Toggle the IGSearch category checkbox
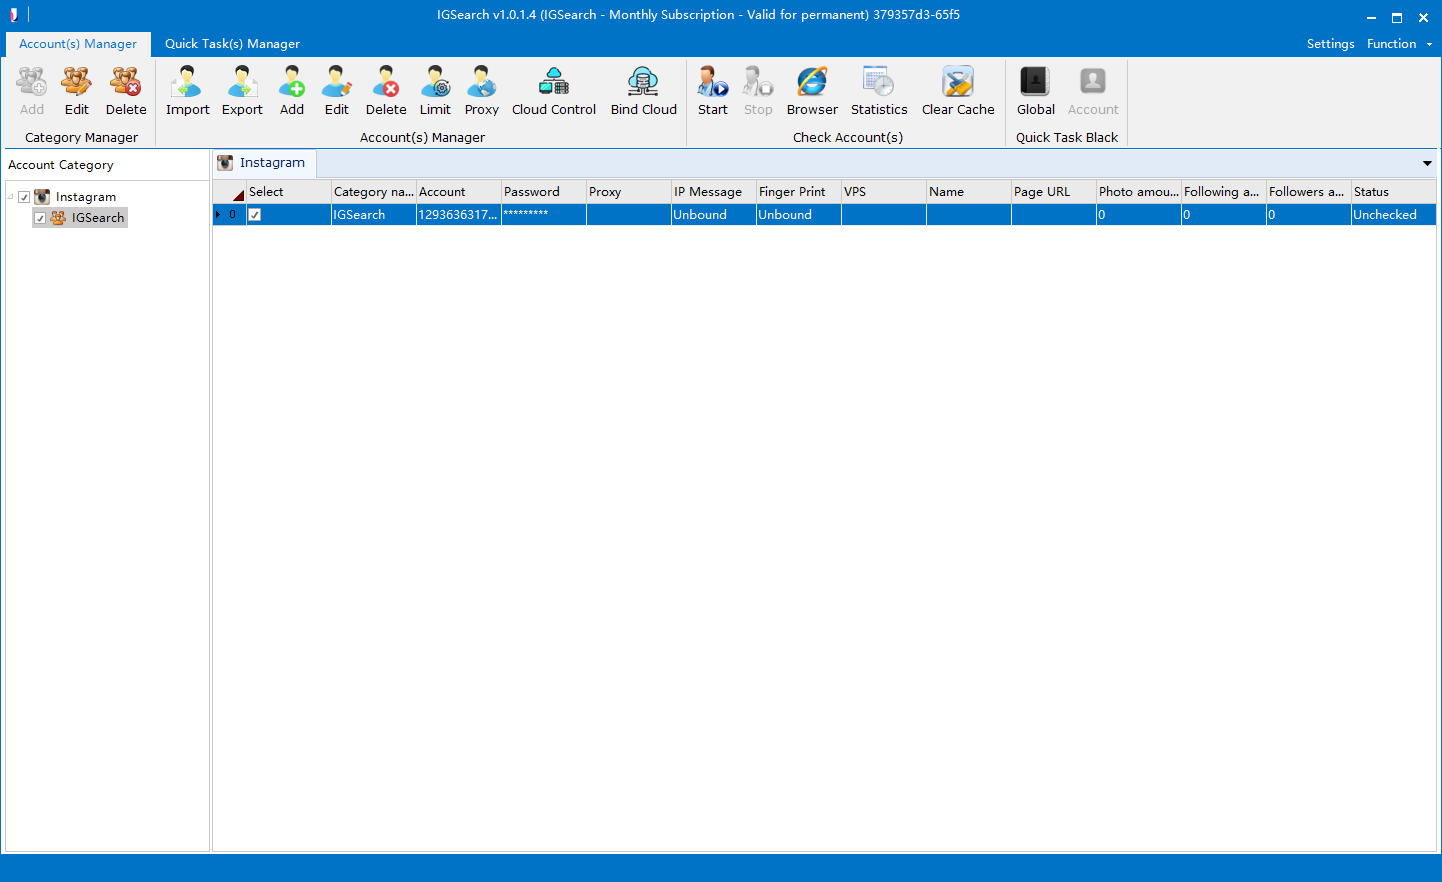Image resolution: width=1442 pixels, height=882 pixels. [40, 218]
